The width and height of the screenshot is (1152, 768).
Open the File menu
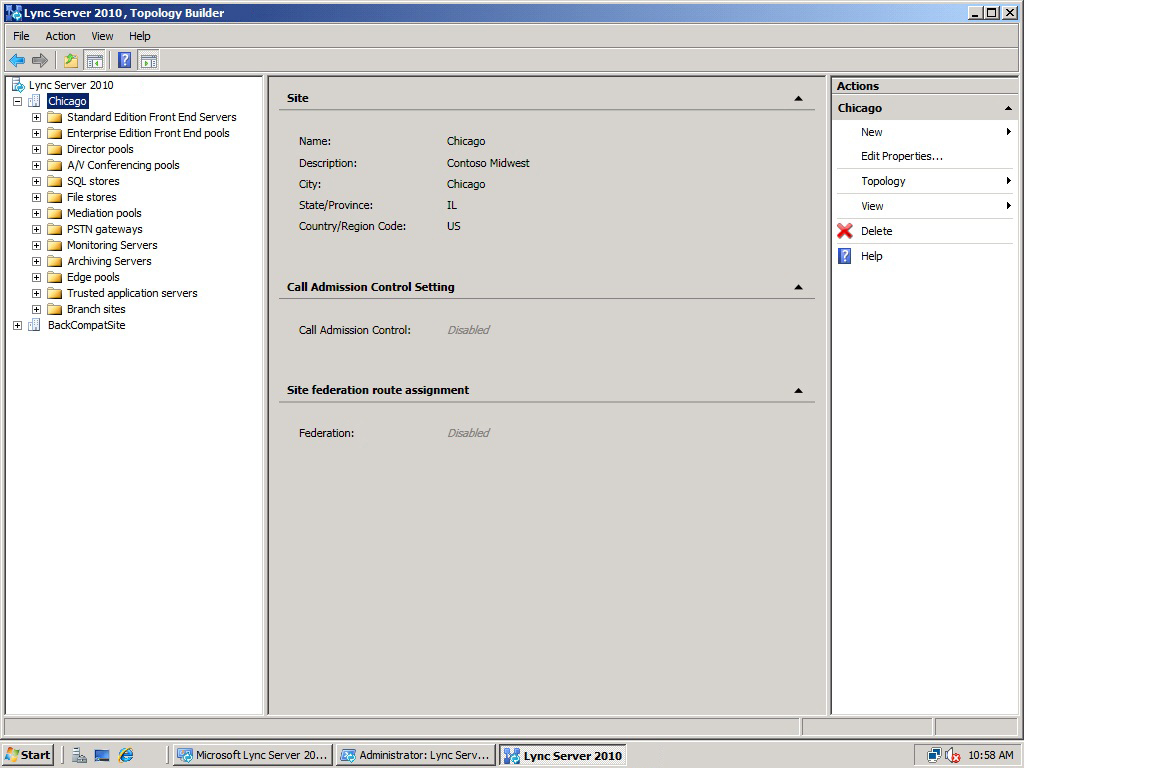21,36
